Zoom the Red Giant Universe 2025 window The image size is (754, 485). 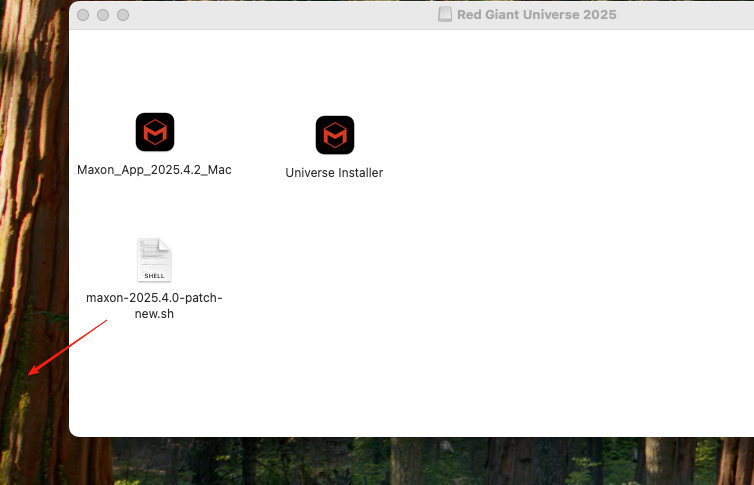(123, 15)
